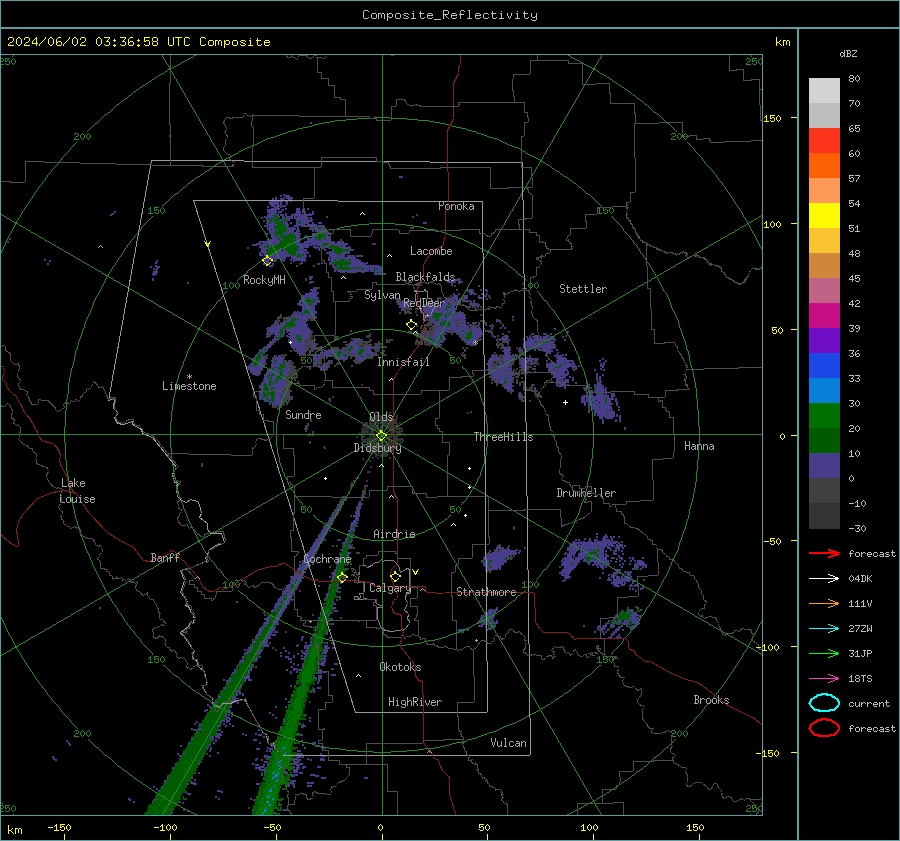Click the green 31JP arrow icon
Viewport: 900px width, 841px height.
click(x=824, y=653)
